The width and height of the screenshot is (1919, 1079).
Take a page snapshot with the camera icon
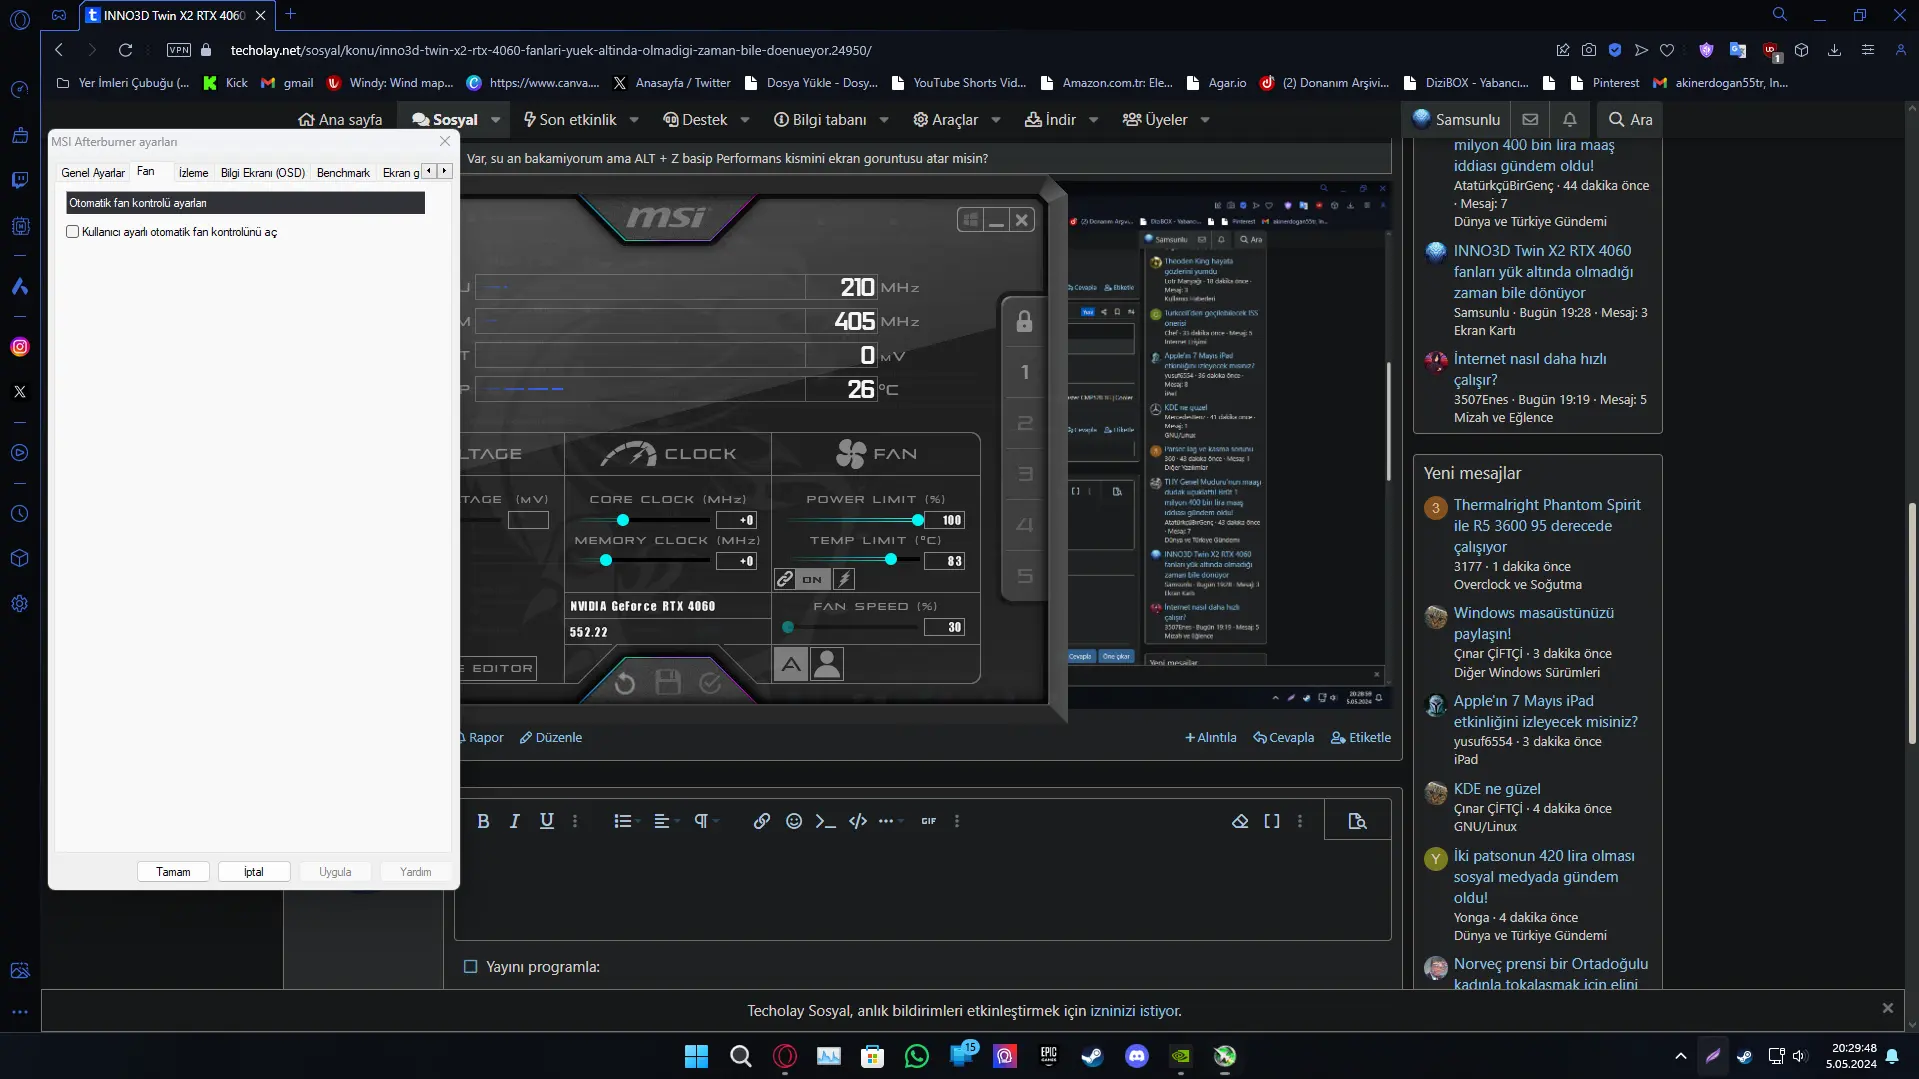1589,50
